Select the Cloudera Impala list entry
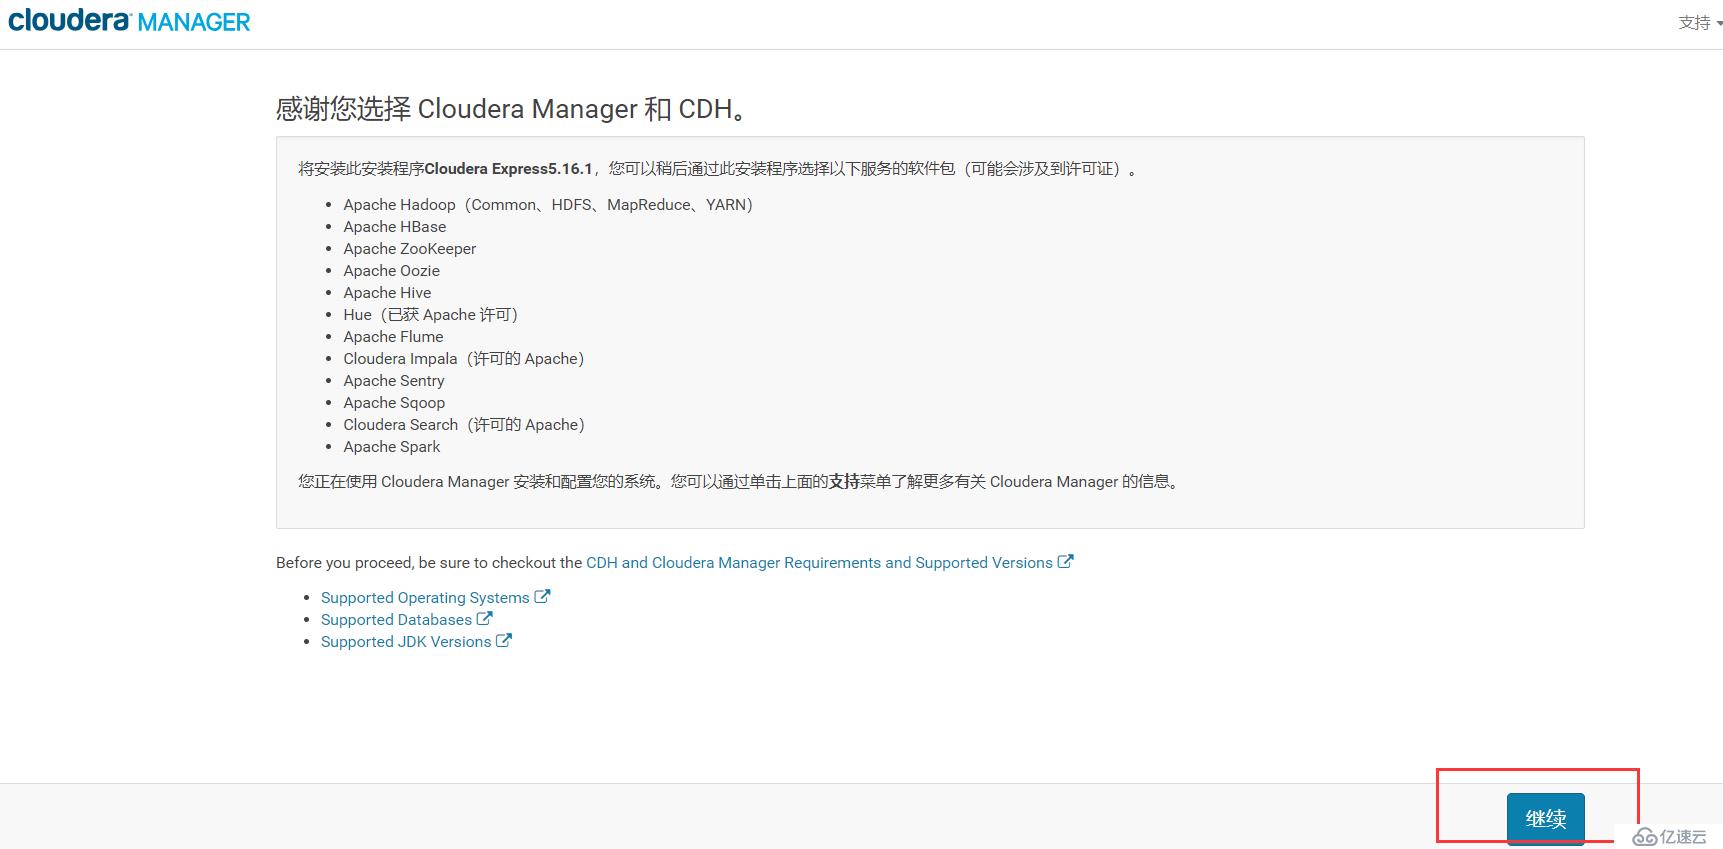This screenshot has width=1723, height=849. point(464,359)
